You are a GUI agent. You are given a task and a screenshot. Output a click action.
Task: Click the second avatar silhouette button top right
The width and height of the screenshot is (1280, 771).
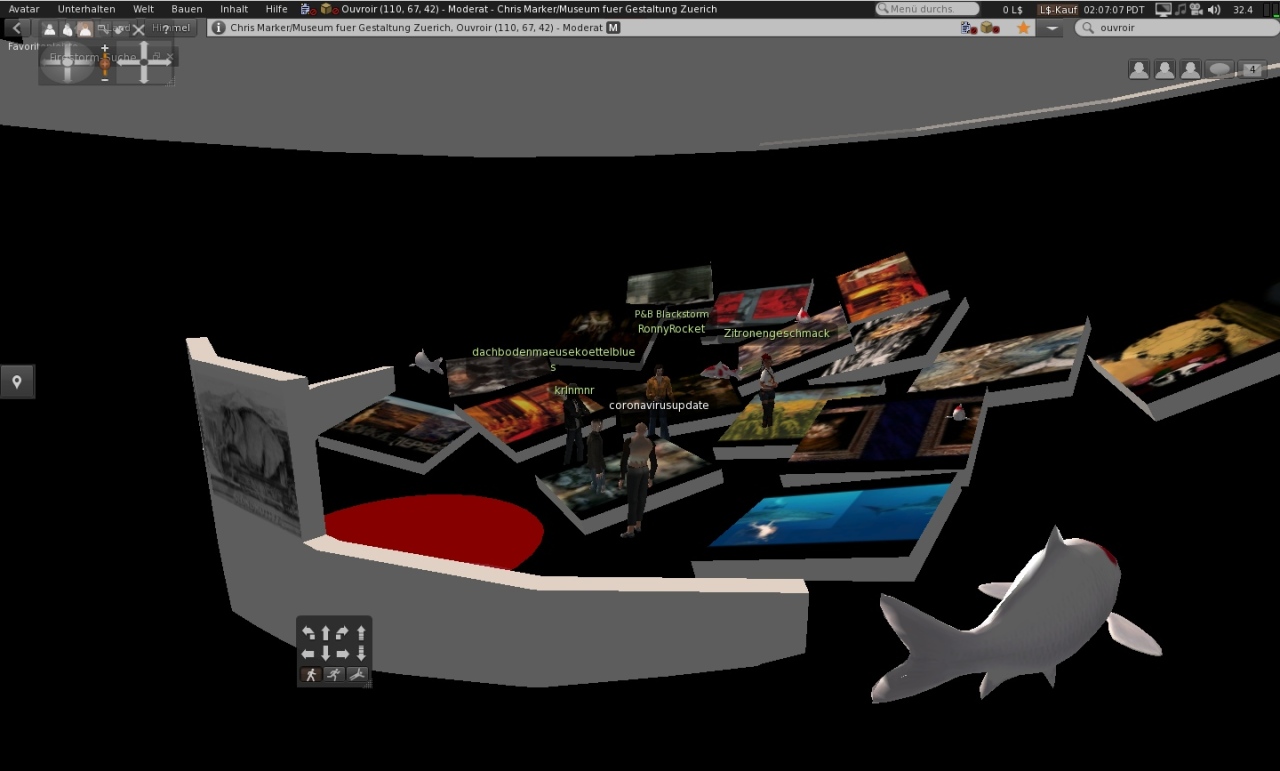(1165, 69)
